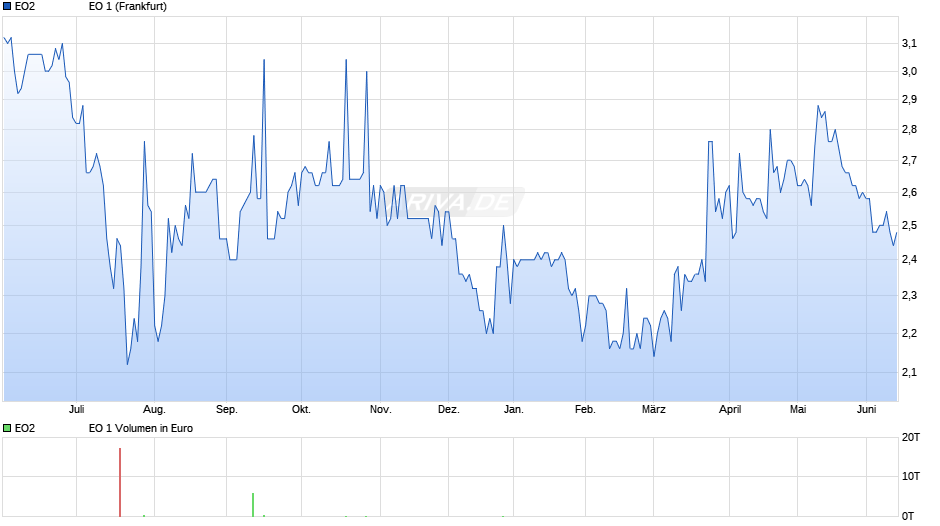Click the 3,1 price axis value

click(x=909, y=43)
